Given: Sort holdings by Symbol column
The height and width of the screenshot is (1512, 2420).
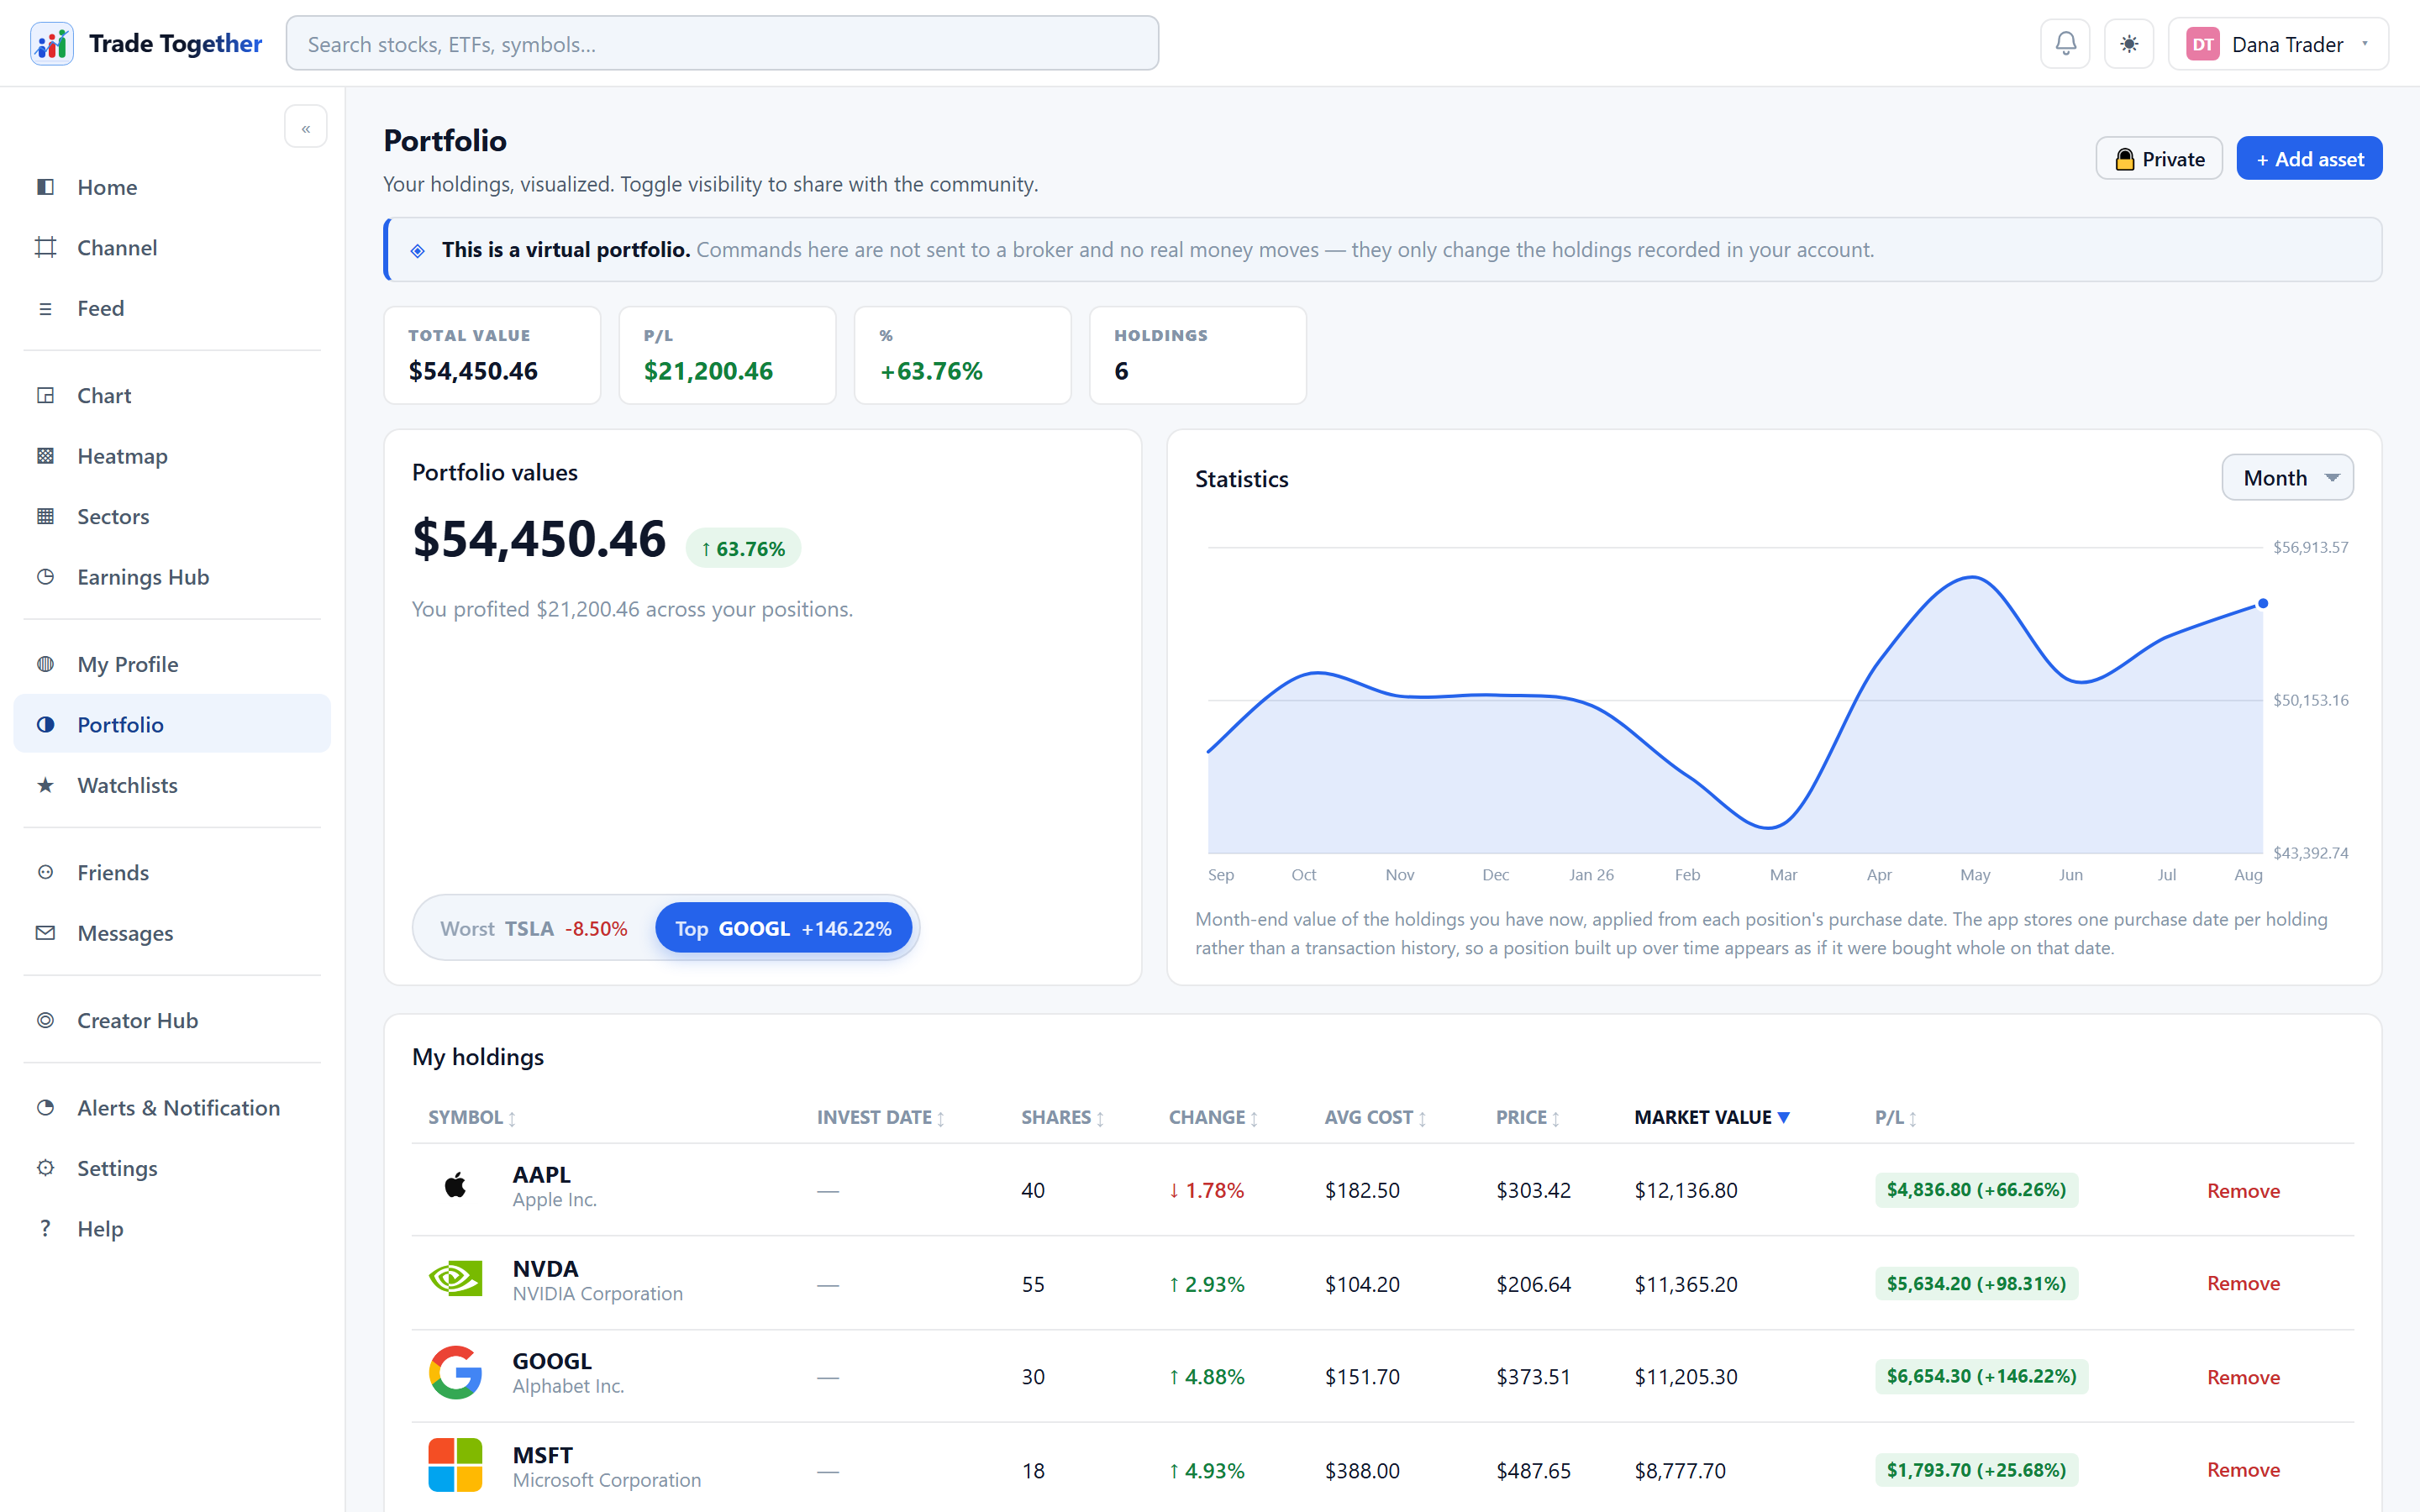Looking at the screenshot, I should point(472,1118).
